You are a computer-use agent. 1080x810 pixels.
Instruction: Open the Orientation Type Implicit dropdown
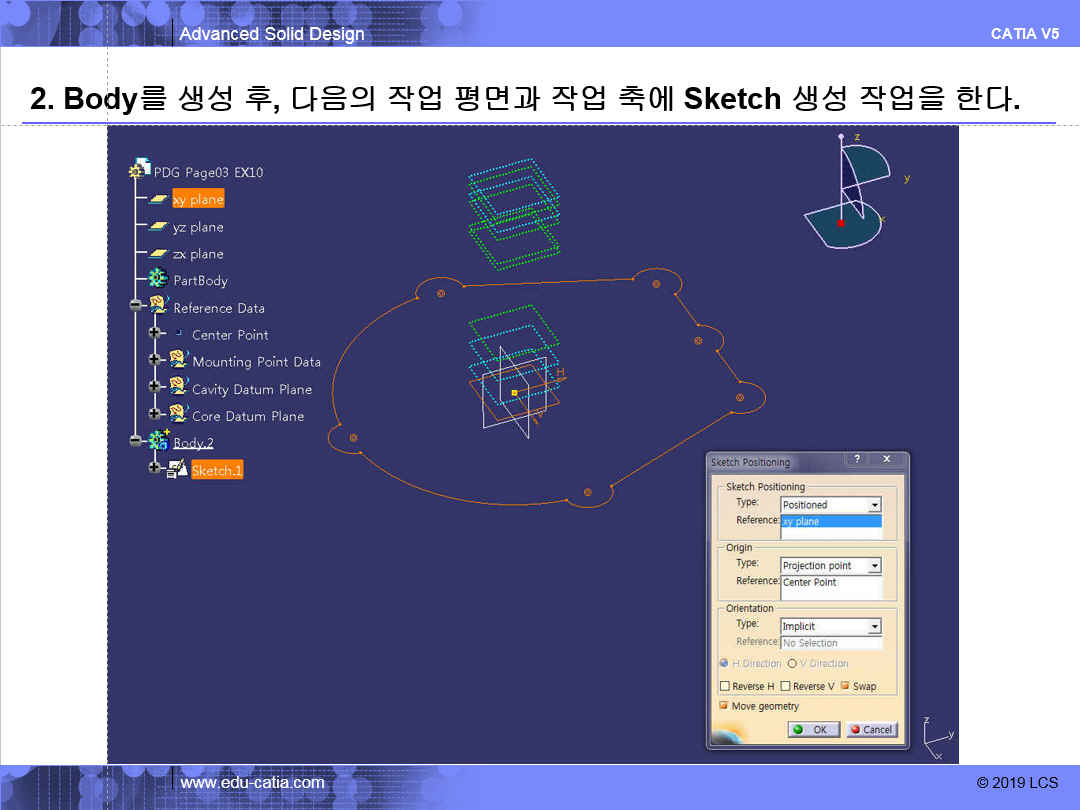(875, 627)
